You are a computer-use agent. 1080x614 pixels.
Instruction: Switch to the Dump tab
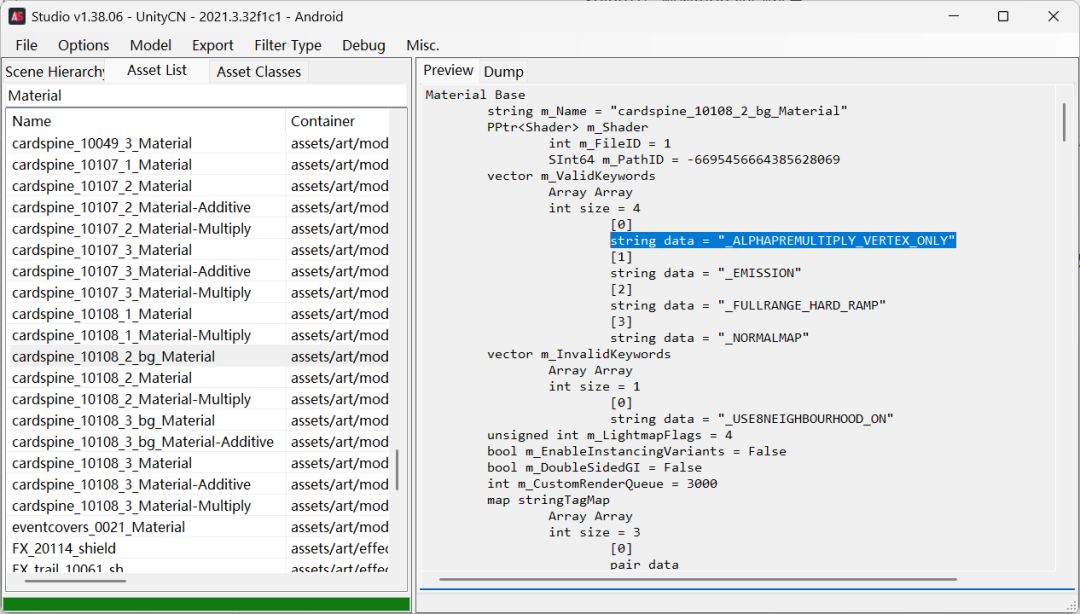click(503, 72)
